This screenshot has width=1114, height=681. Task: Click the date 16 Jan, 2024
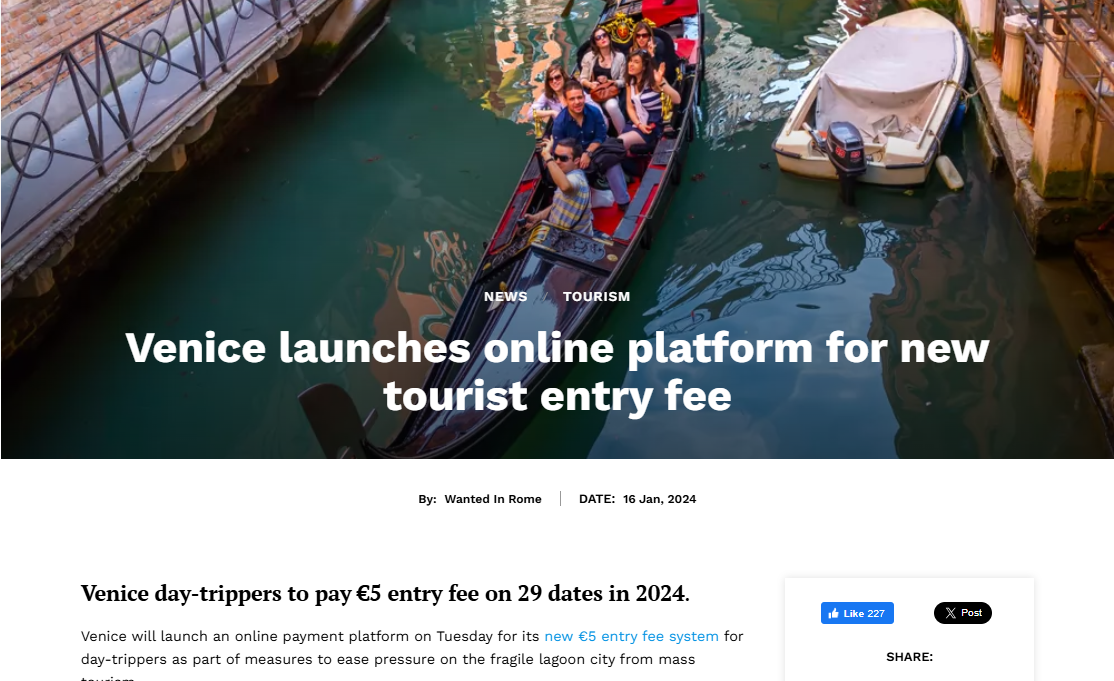pyautogui.click(x=659, y=499)
